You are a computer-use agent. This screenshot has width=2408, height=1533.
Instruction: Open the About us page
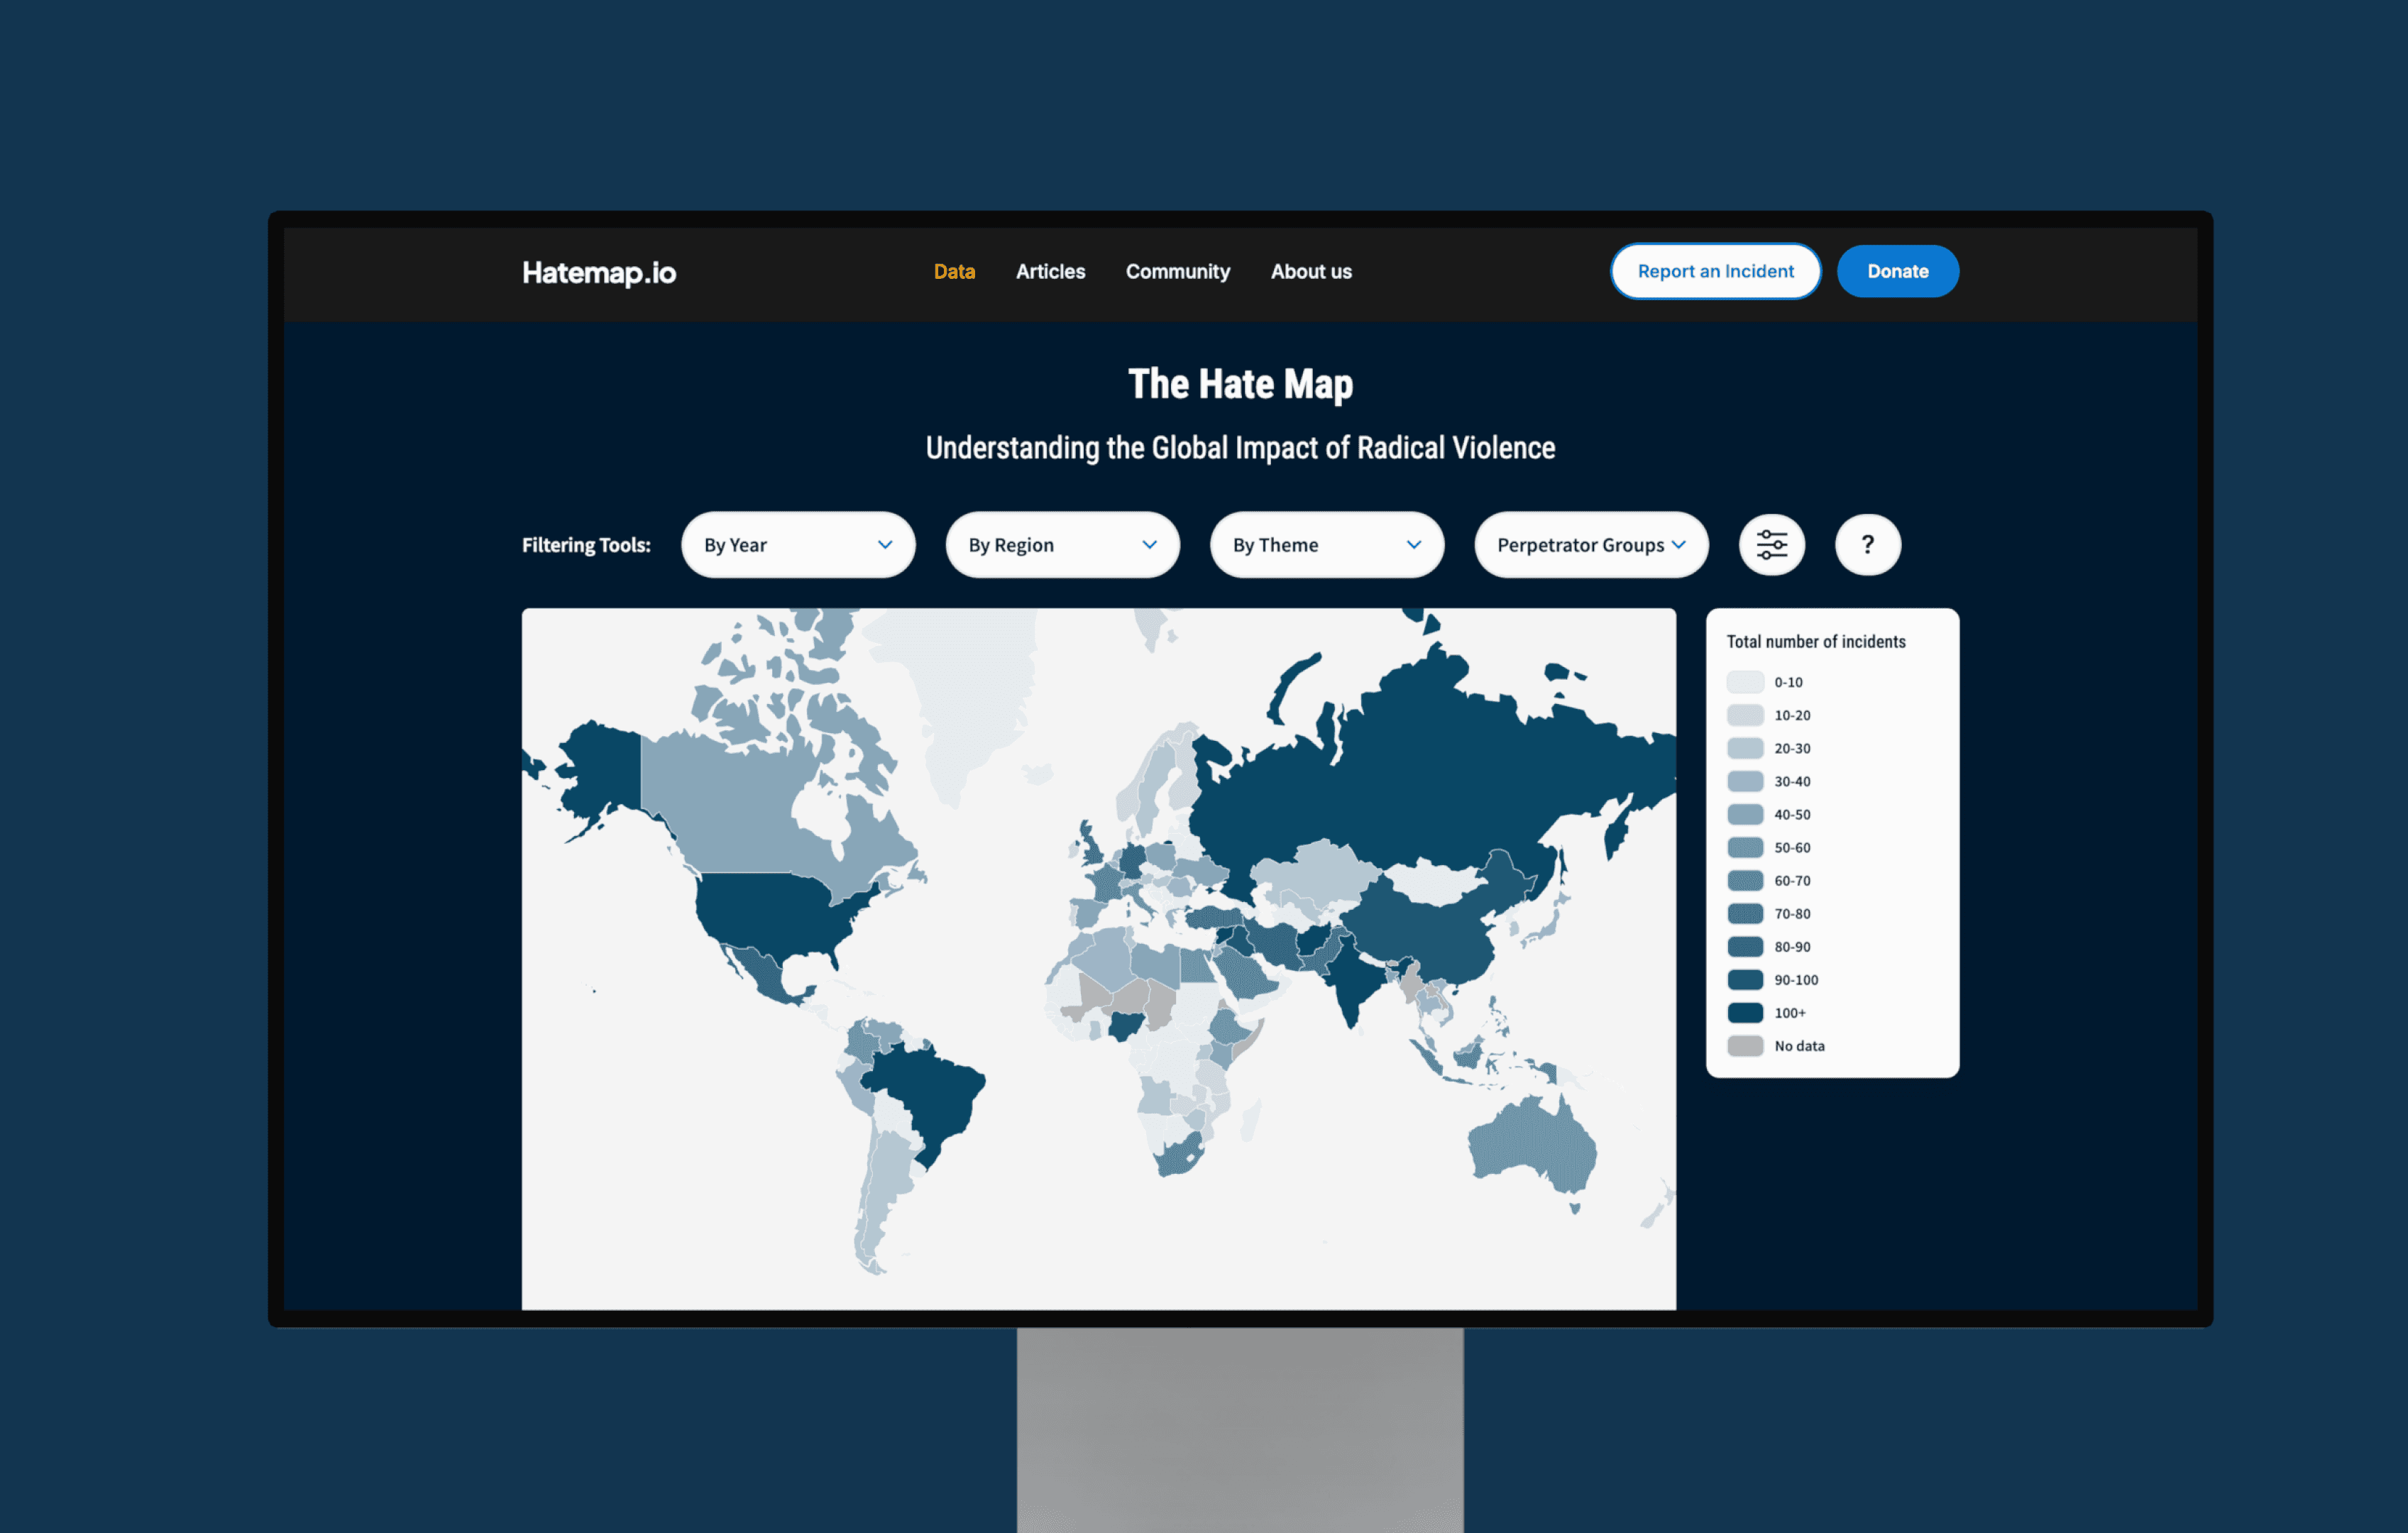pos(1310,272)
